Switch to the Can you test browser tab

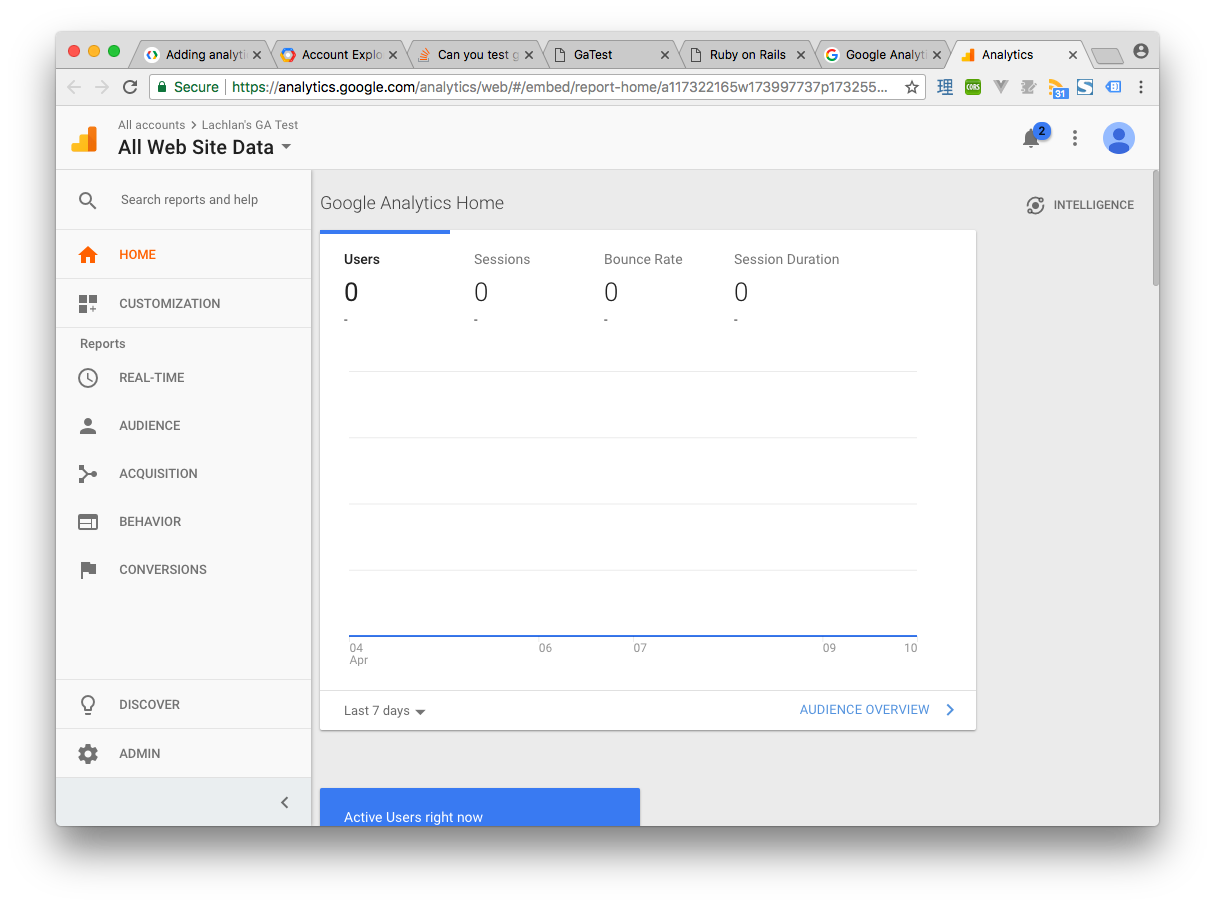[x=474, y=55]
